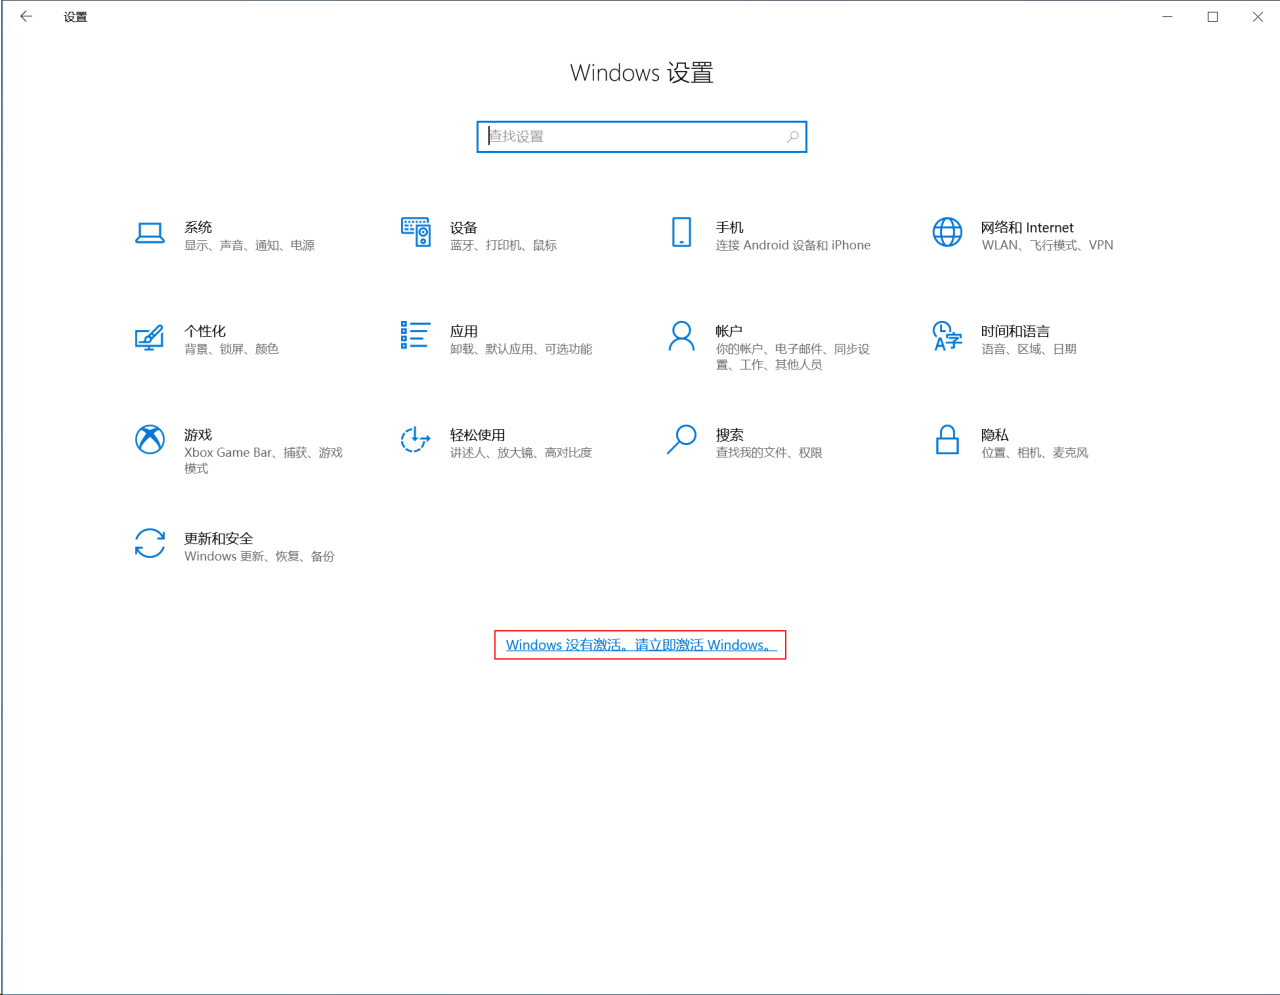Click the magnifier icon in the search box
Viewport: 1280px width, 995px height.
793,137
